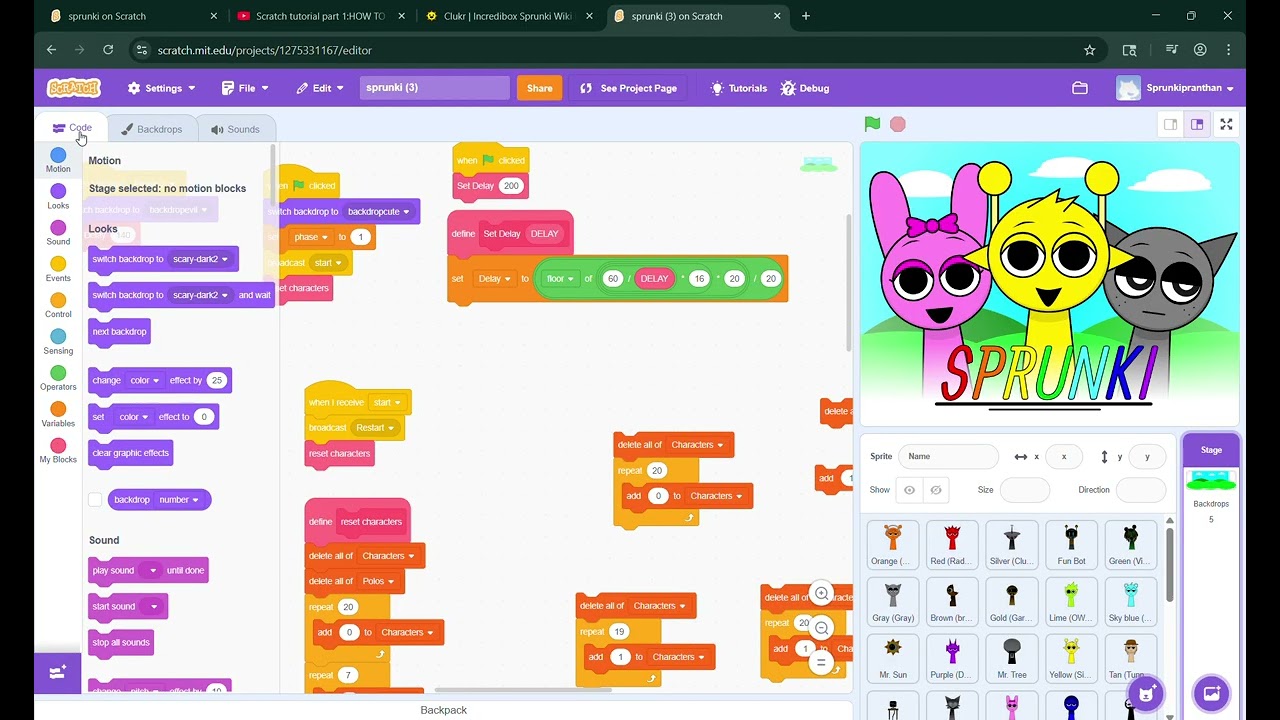Open the File menu
This screenshot has height=720, width=1280.
tap(245, 88)
